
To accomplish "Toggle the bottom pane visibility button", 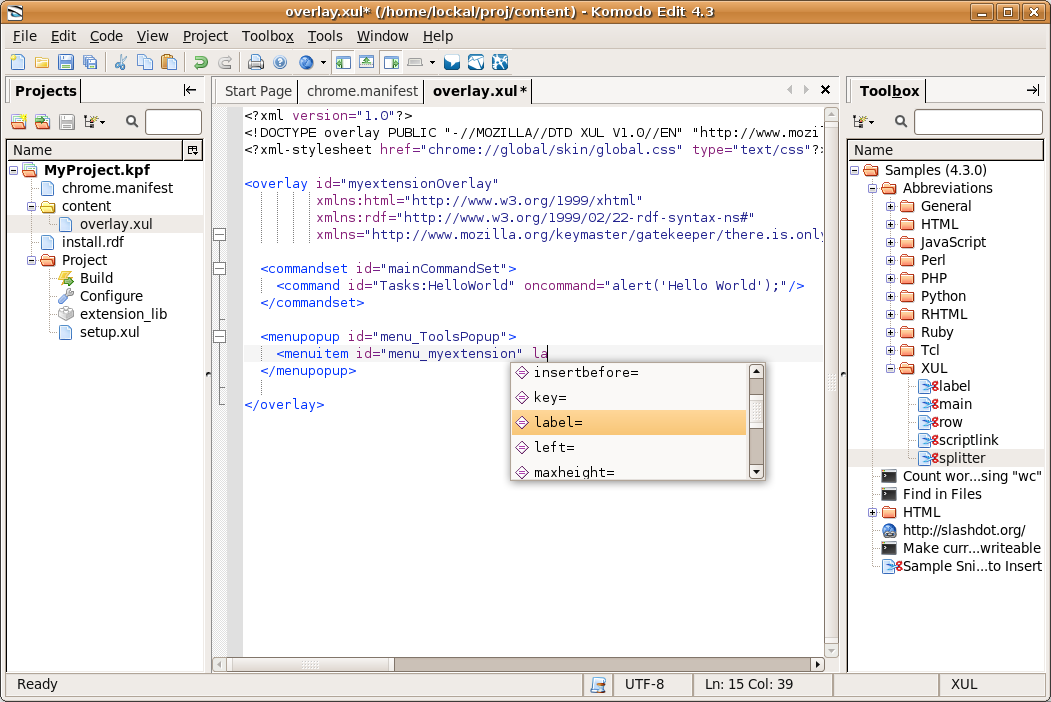I will (x=367, y=62).
